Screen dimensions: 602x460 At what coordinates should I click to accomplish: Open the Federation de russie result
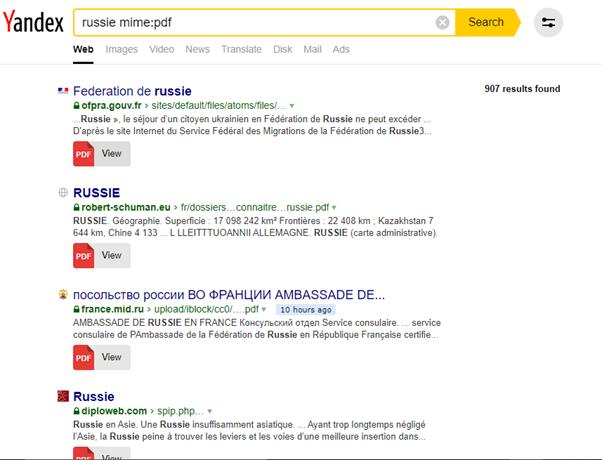(132, 91)
